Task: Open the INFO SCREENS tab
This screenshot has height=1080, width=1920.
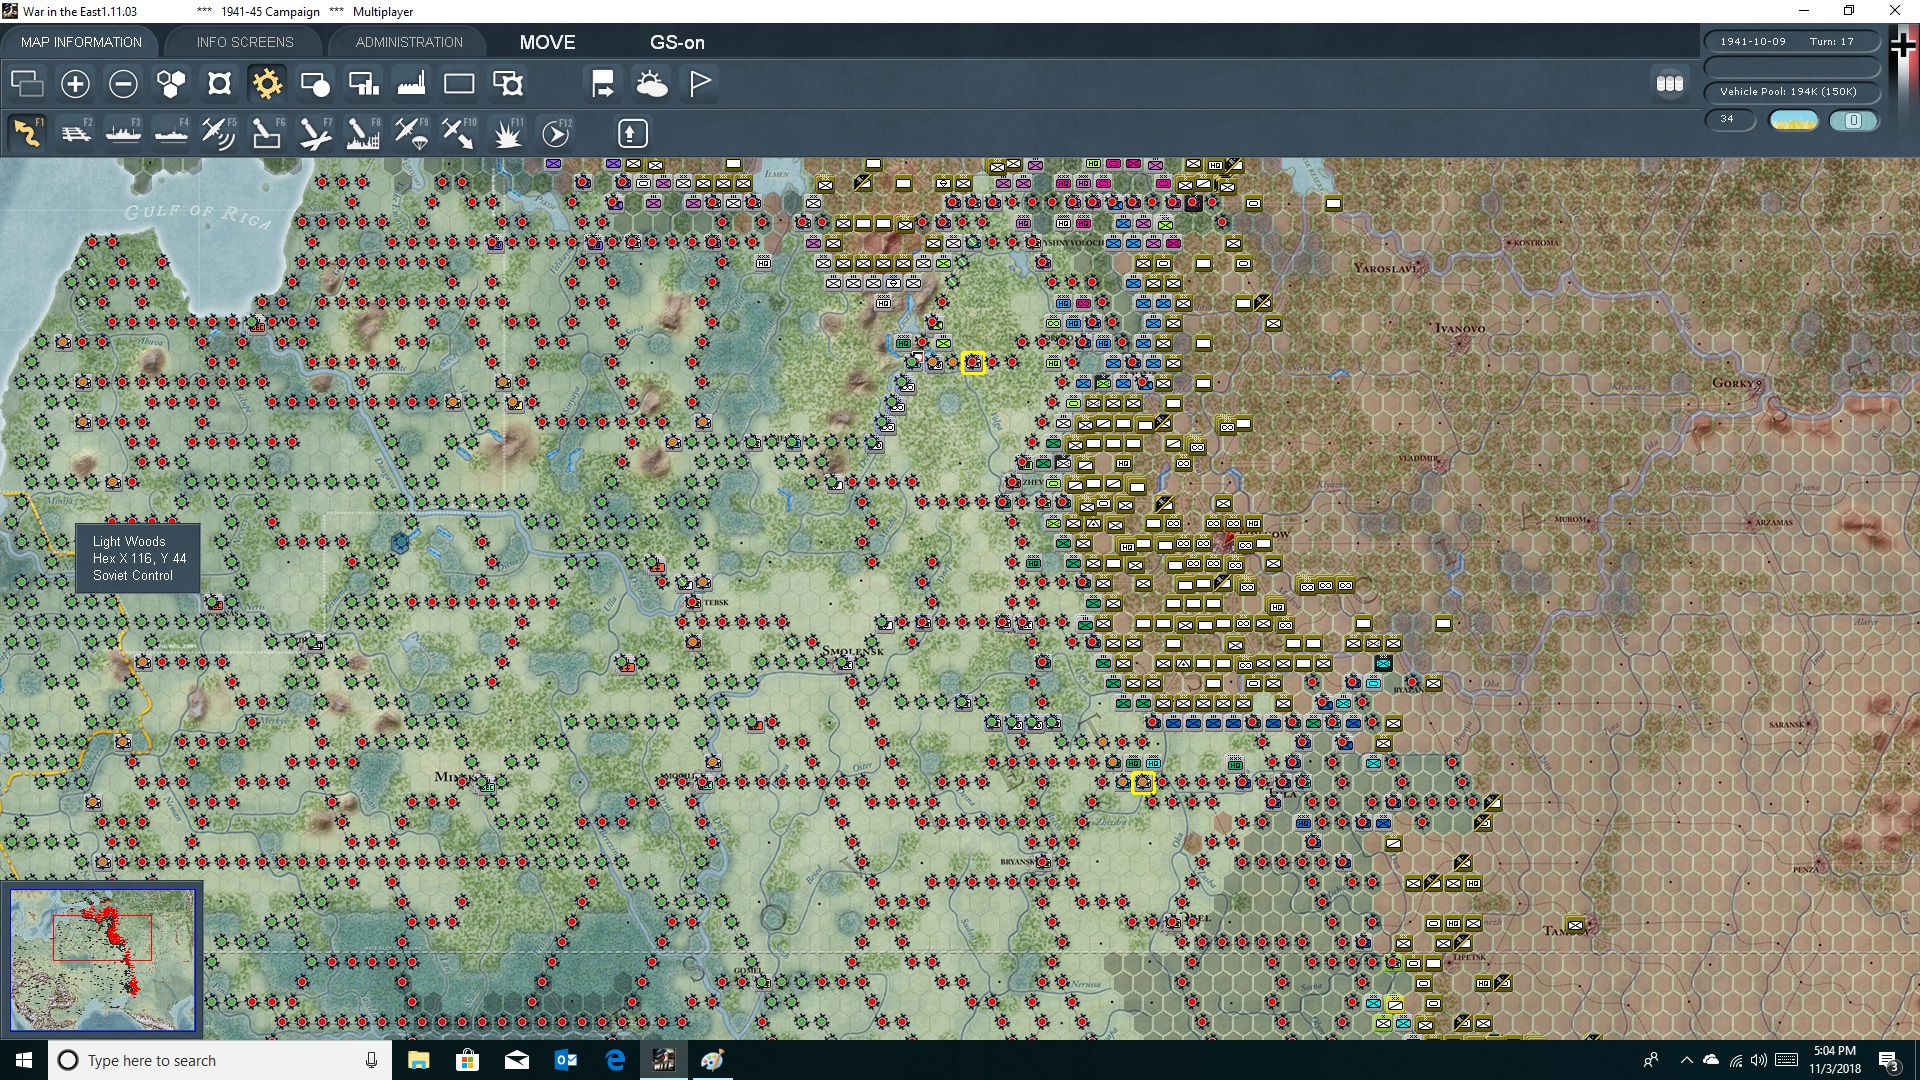Action: coord(245,42)
